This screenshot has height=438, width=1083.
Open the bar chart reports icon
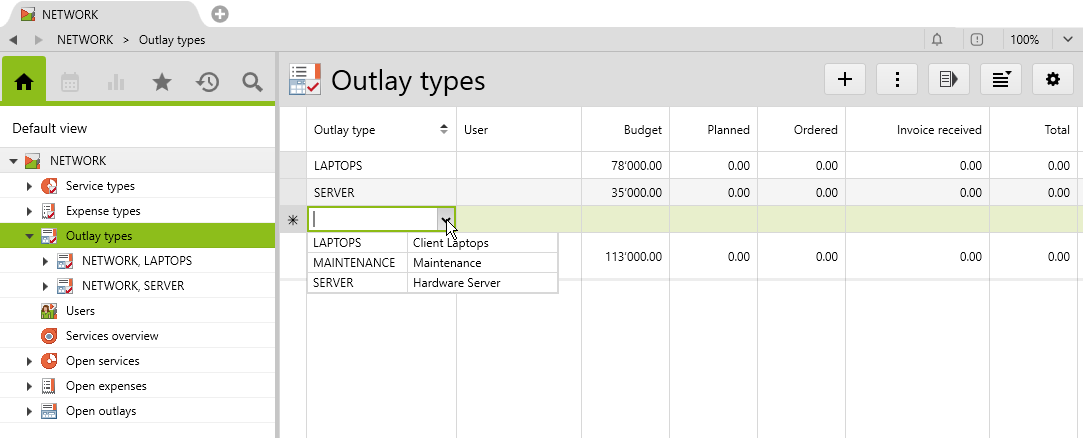(x=116, y=82)
